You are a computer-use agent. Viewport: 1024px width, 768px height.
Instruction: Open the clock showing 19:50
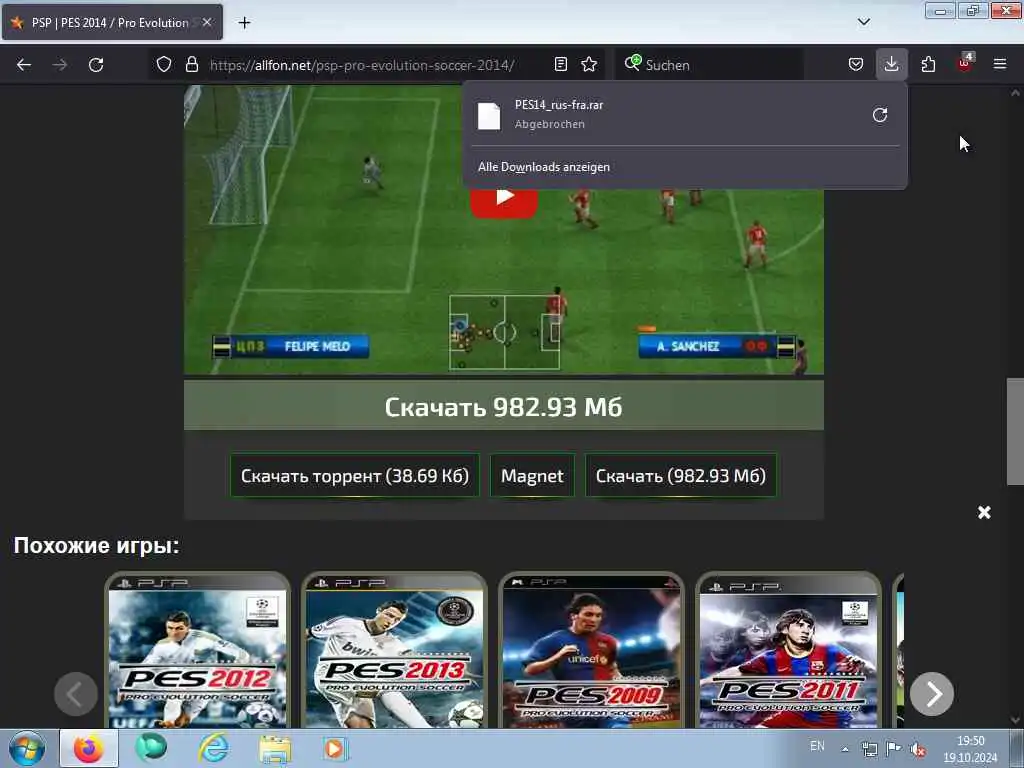(970, 749)
